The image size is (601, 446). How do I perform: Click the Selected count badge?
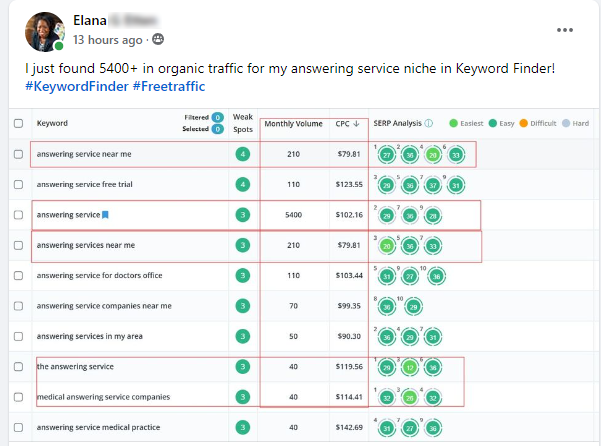point(217,129)
